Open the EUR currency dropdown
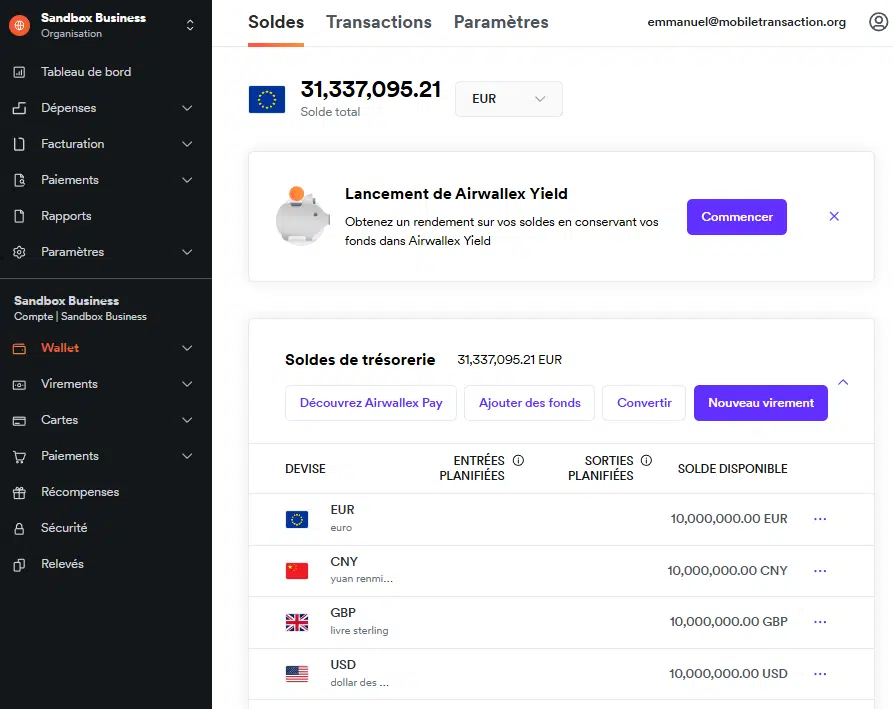Image resolution: width=893 pixels, height=709 pixels. tap(508, 99)
